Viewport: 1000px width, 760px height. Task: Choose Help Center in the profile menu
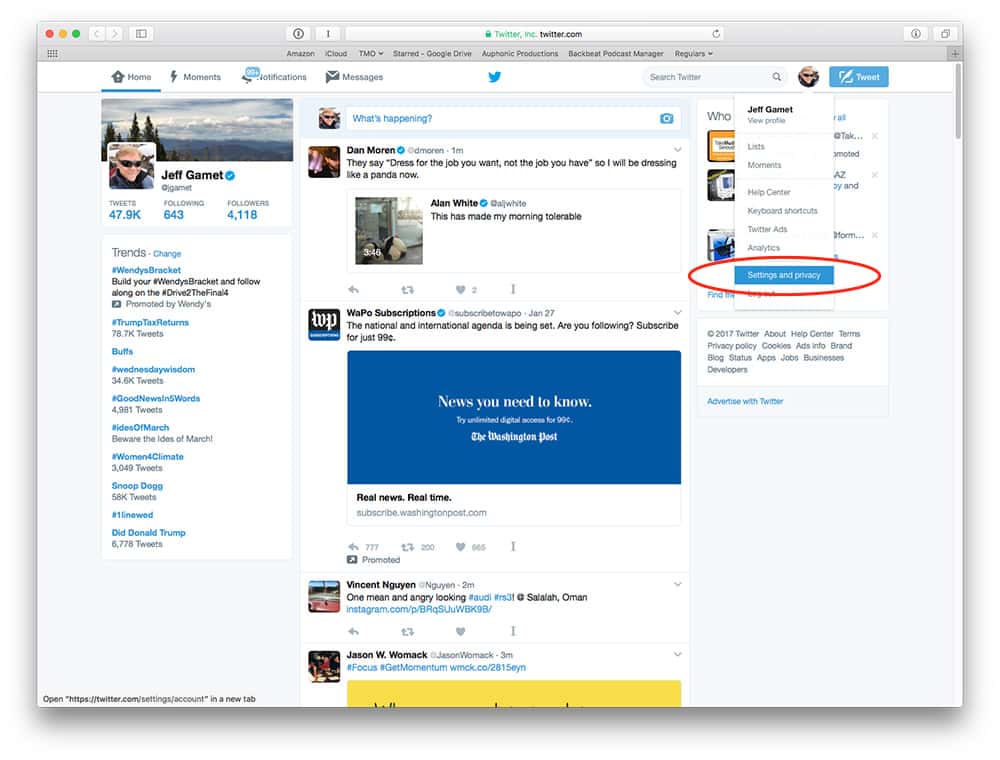[768, 193]
